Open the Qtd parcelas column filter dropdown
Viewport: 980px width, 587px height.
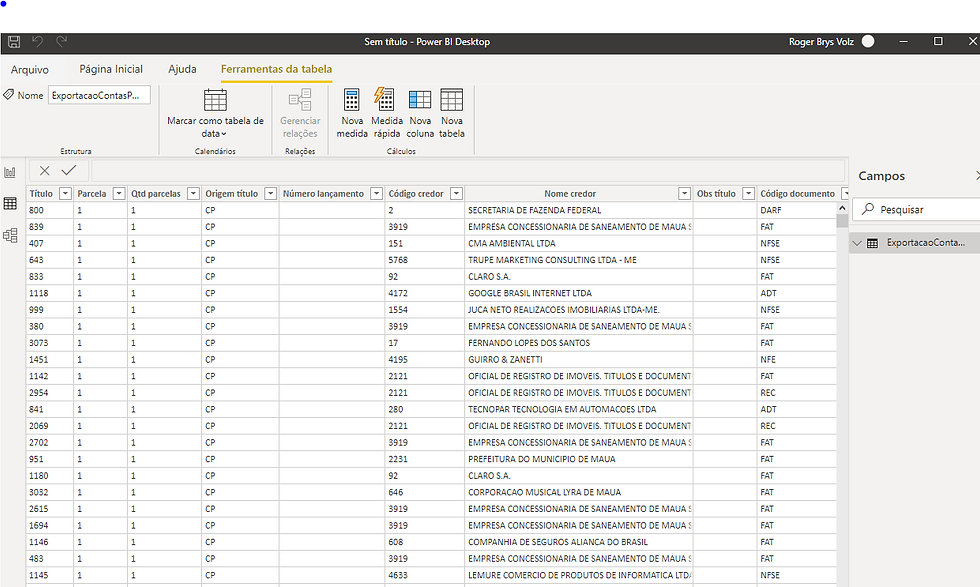193,194
